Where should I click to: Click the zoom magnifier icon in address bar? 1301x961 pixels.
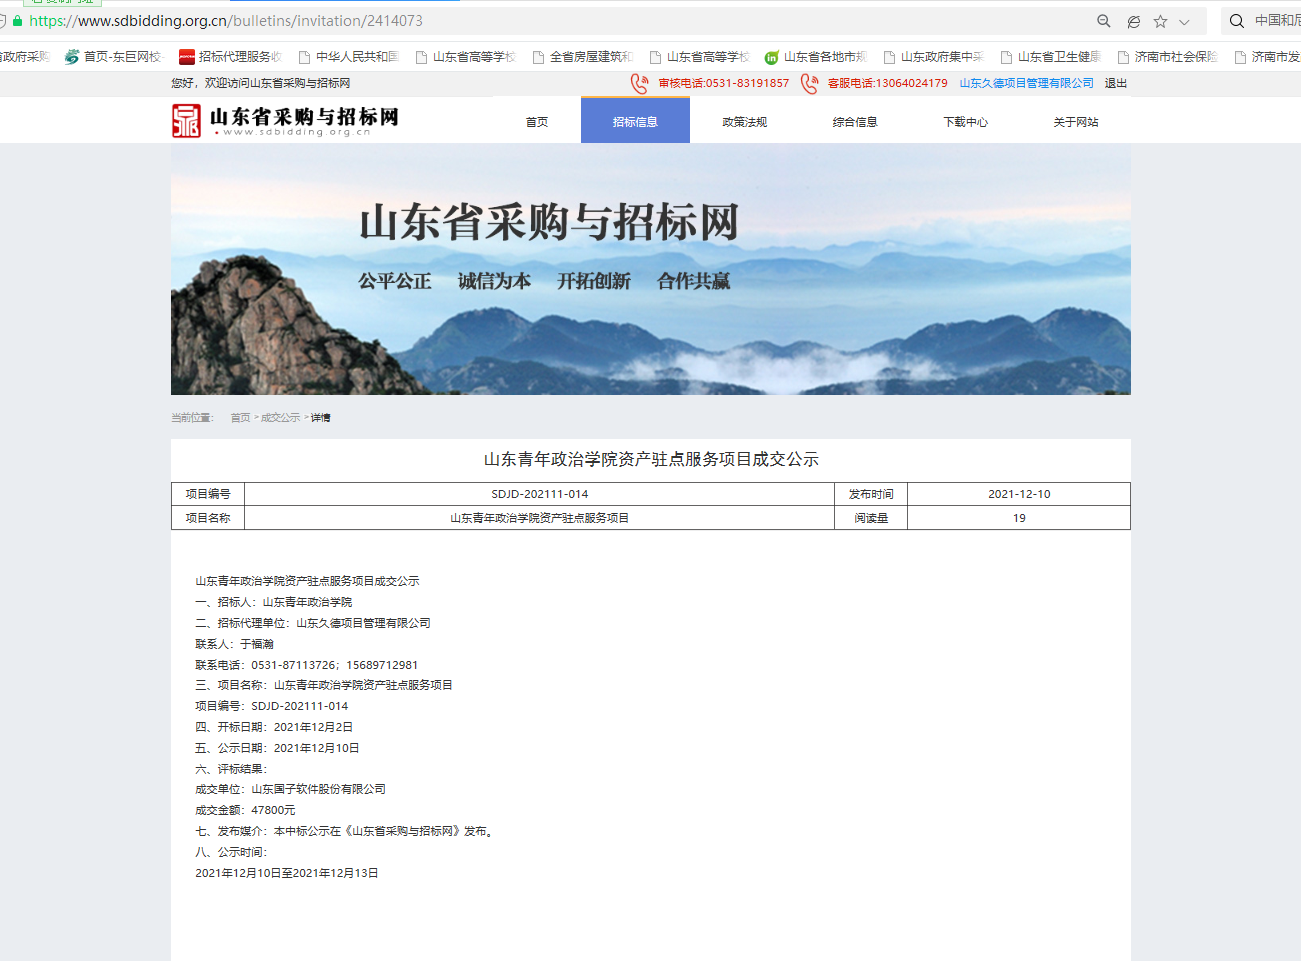(1104, 21)
